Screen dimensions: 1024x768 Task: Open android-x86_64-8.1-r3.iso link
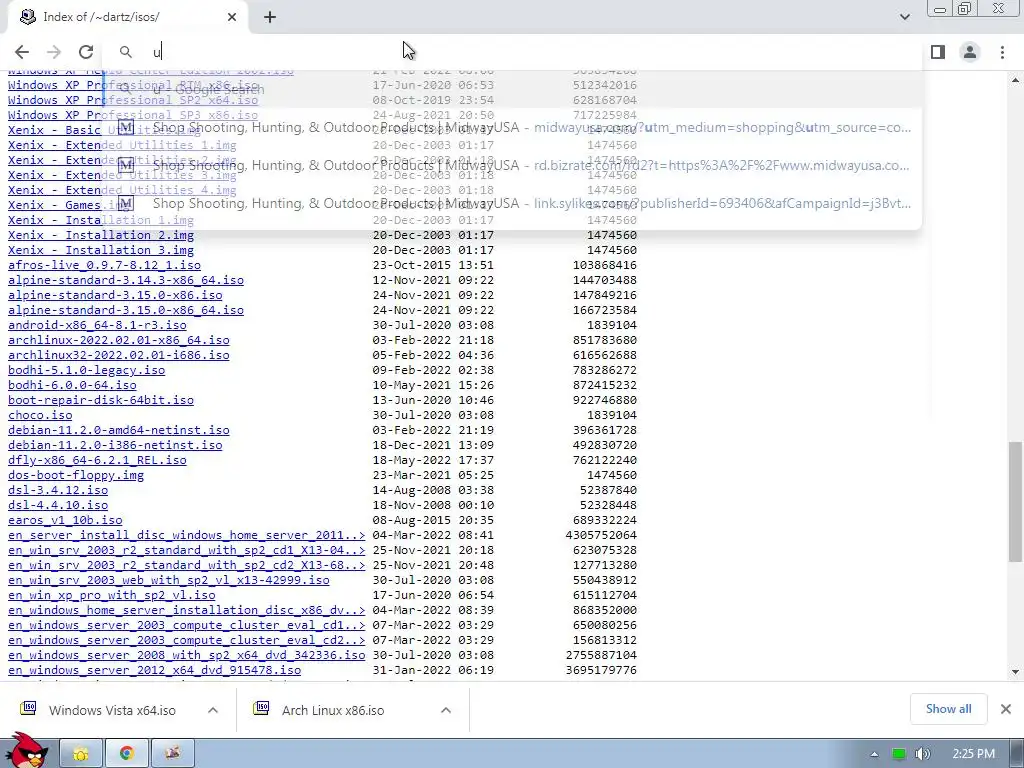[x=97, y=325]
